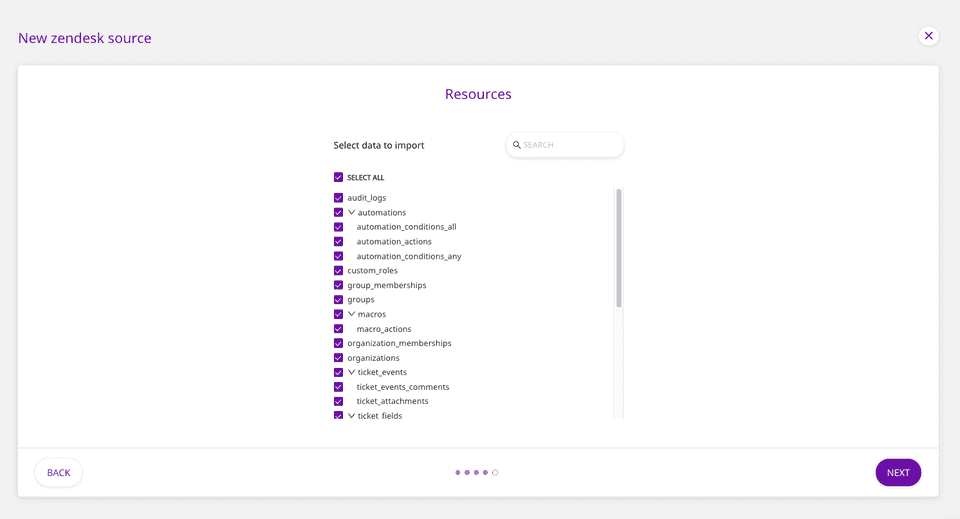Click the search magnifier icon
The image size is (960, 519).
tap(517, 145)
